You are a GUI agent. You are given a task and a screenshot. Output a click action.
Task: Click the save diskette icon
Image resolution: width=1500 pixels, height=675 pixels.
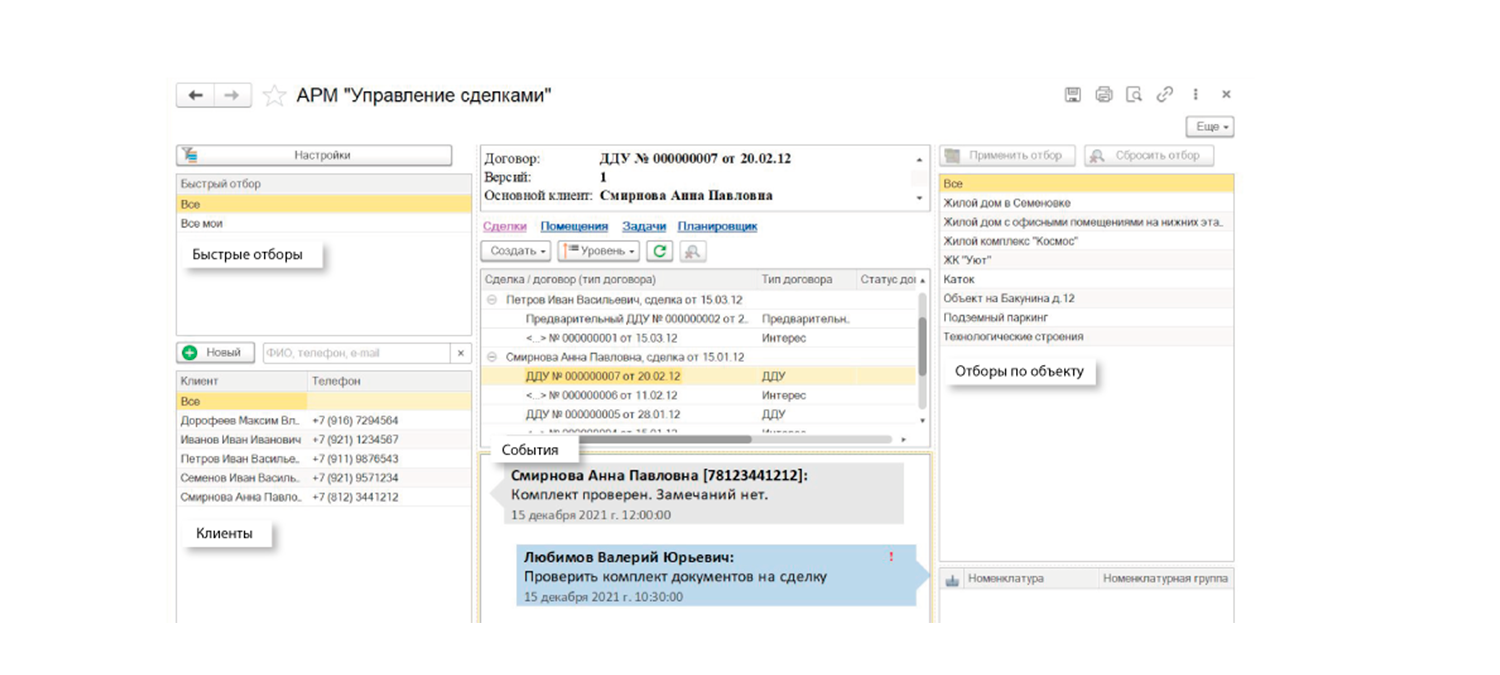tap(1072, 95)
